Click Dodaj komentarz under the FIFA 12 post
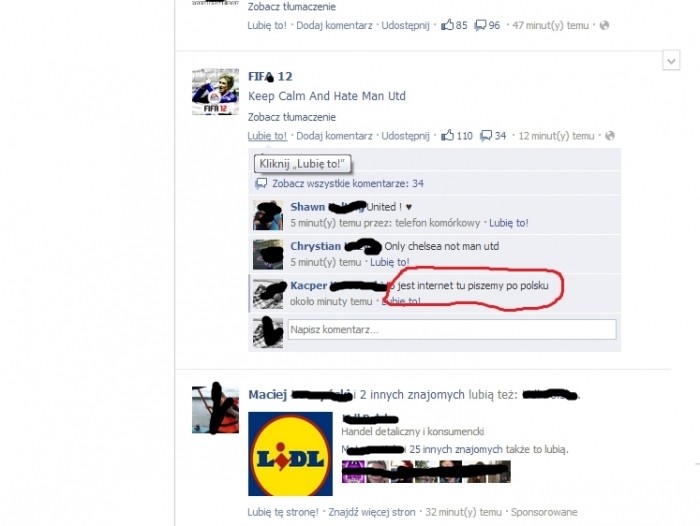The height and width of the screenshot is (526, 700). click(334, 136)
